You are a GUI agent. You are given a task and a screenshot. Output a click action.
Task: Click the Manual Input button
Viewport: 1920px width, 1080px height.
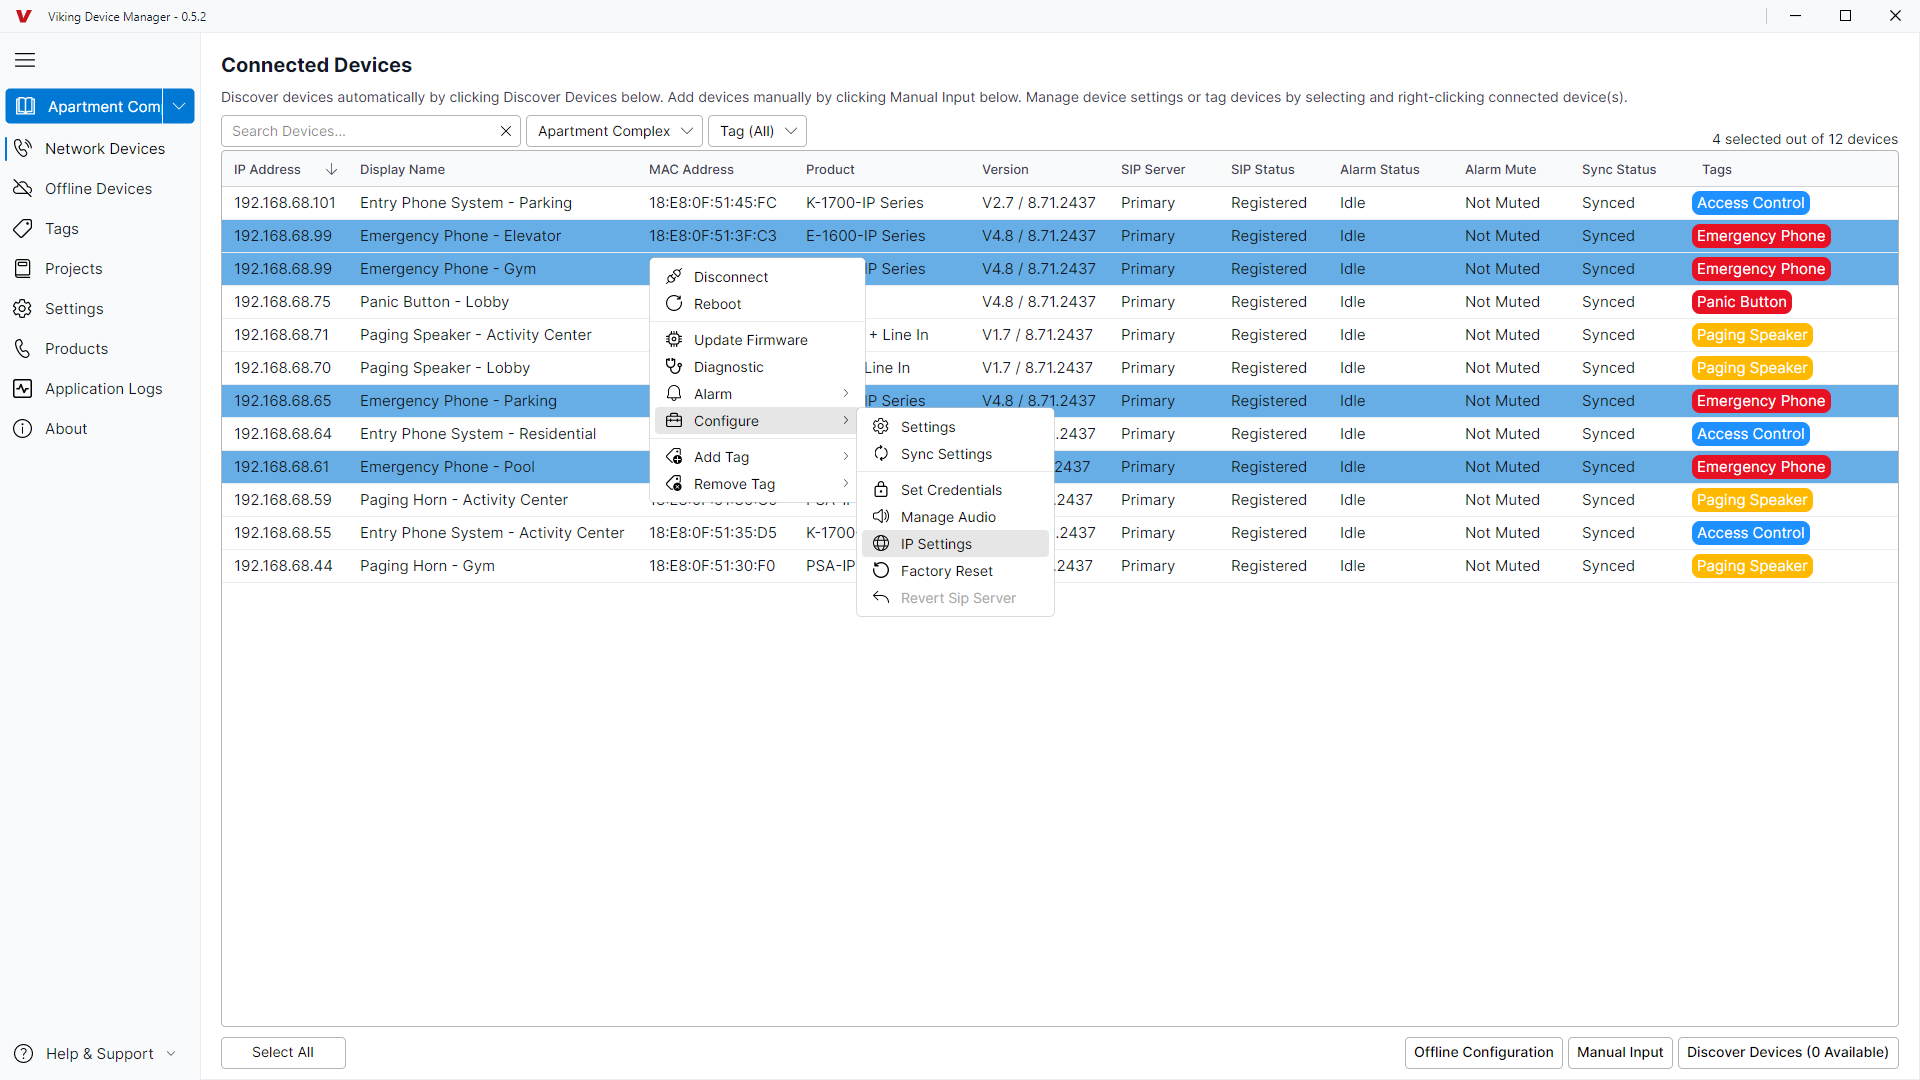pos(1619,1052)
